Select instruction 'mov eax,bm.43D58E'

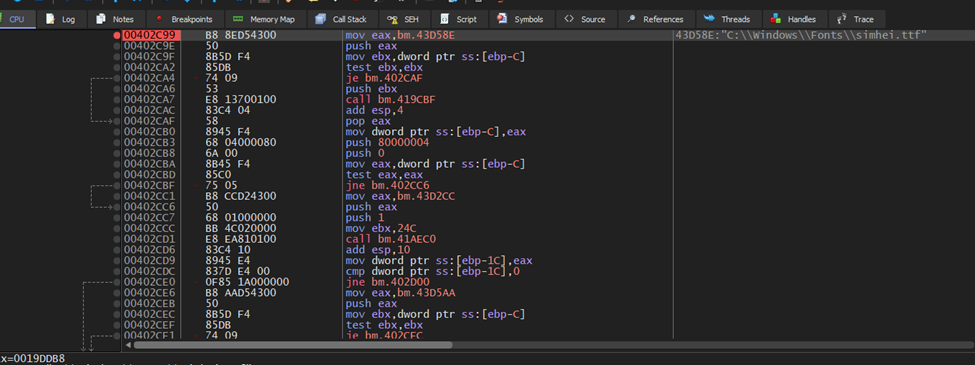[400, 35]
